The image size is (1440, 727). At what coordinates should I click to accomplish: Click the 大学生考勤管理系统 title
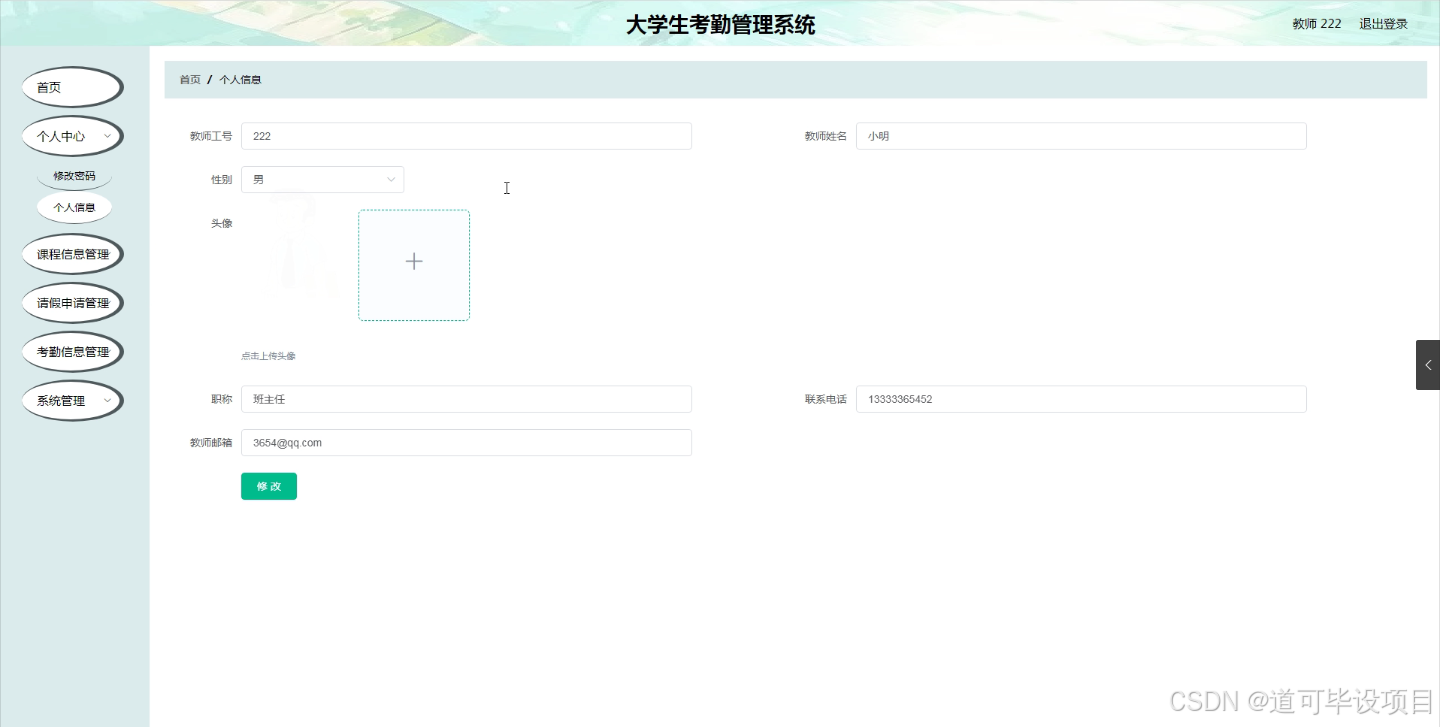tap(720, 25)
